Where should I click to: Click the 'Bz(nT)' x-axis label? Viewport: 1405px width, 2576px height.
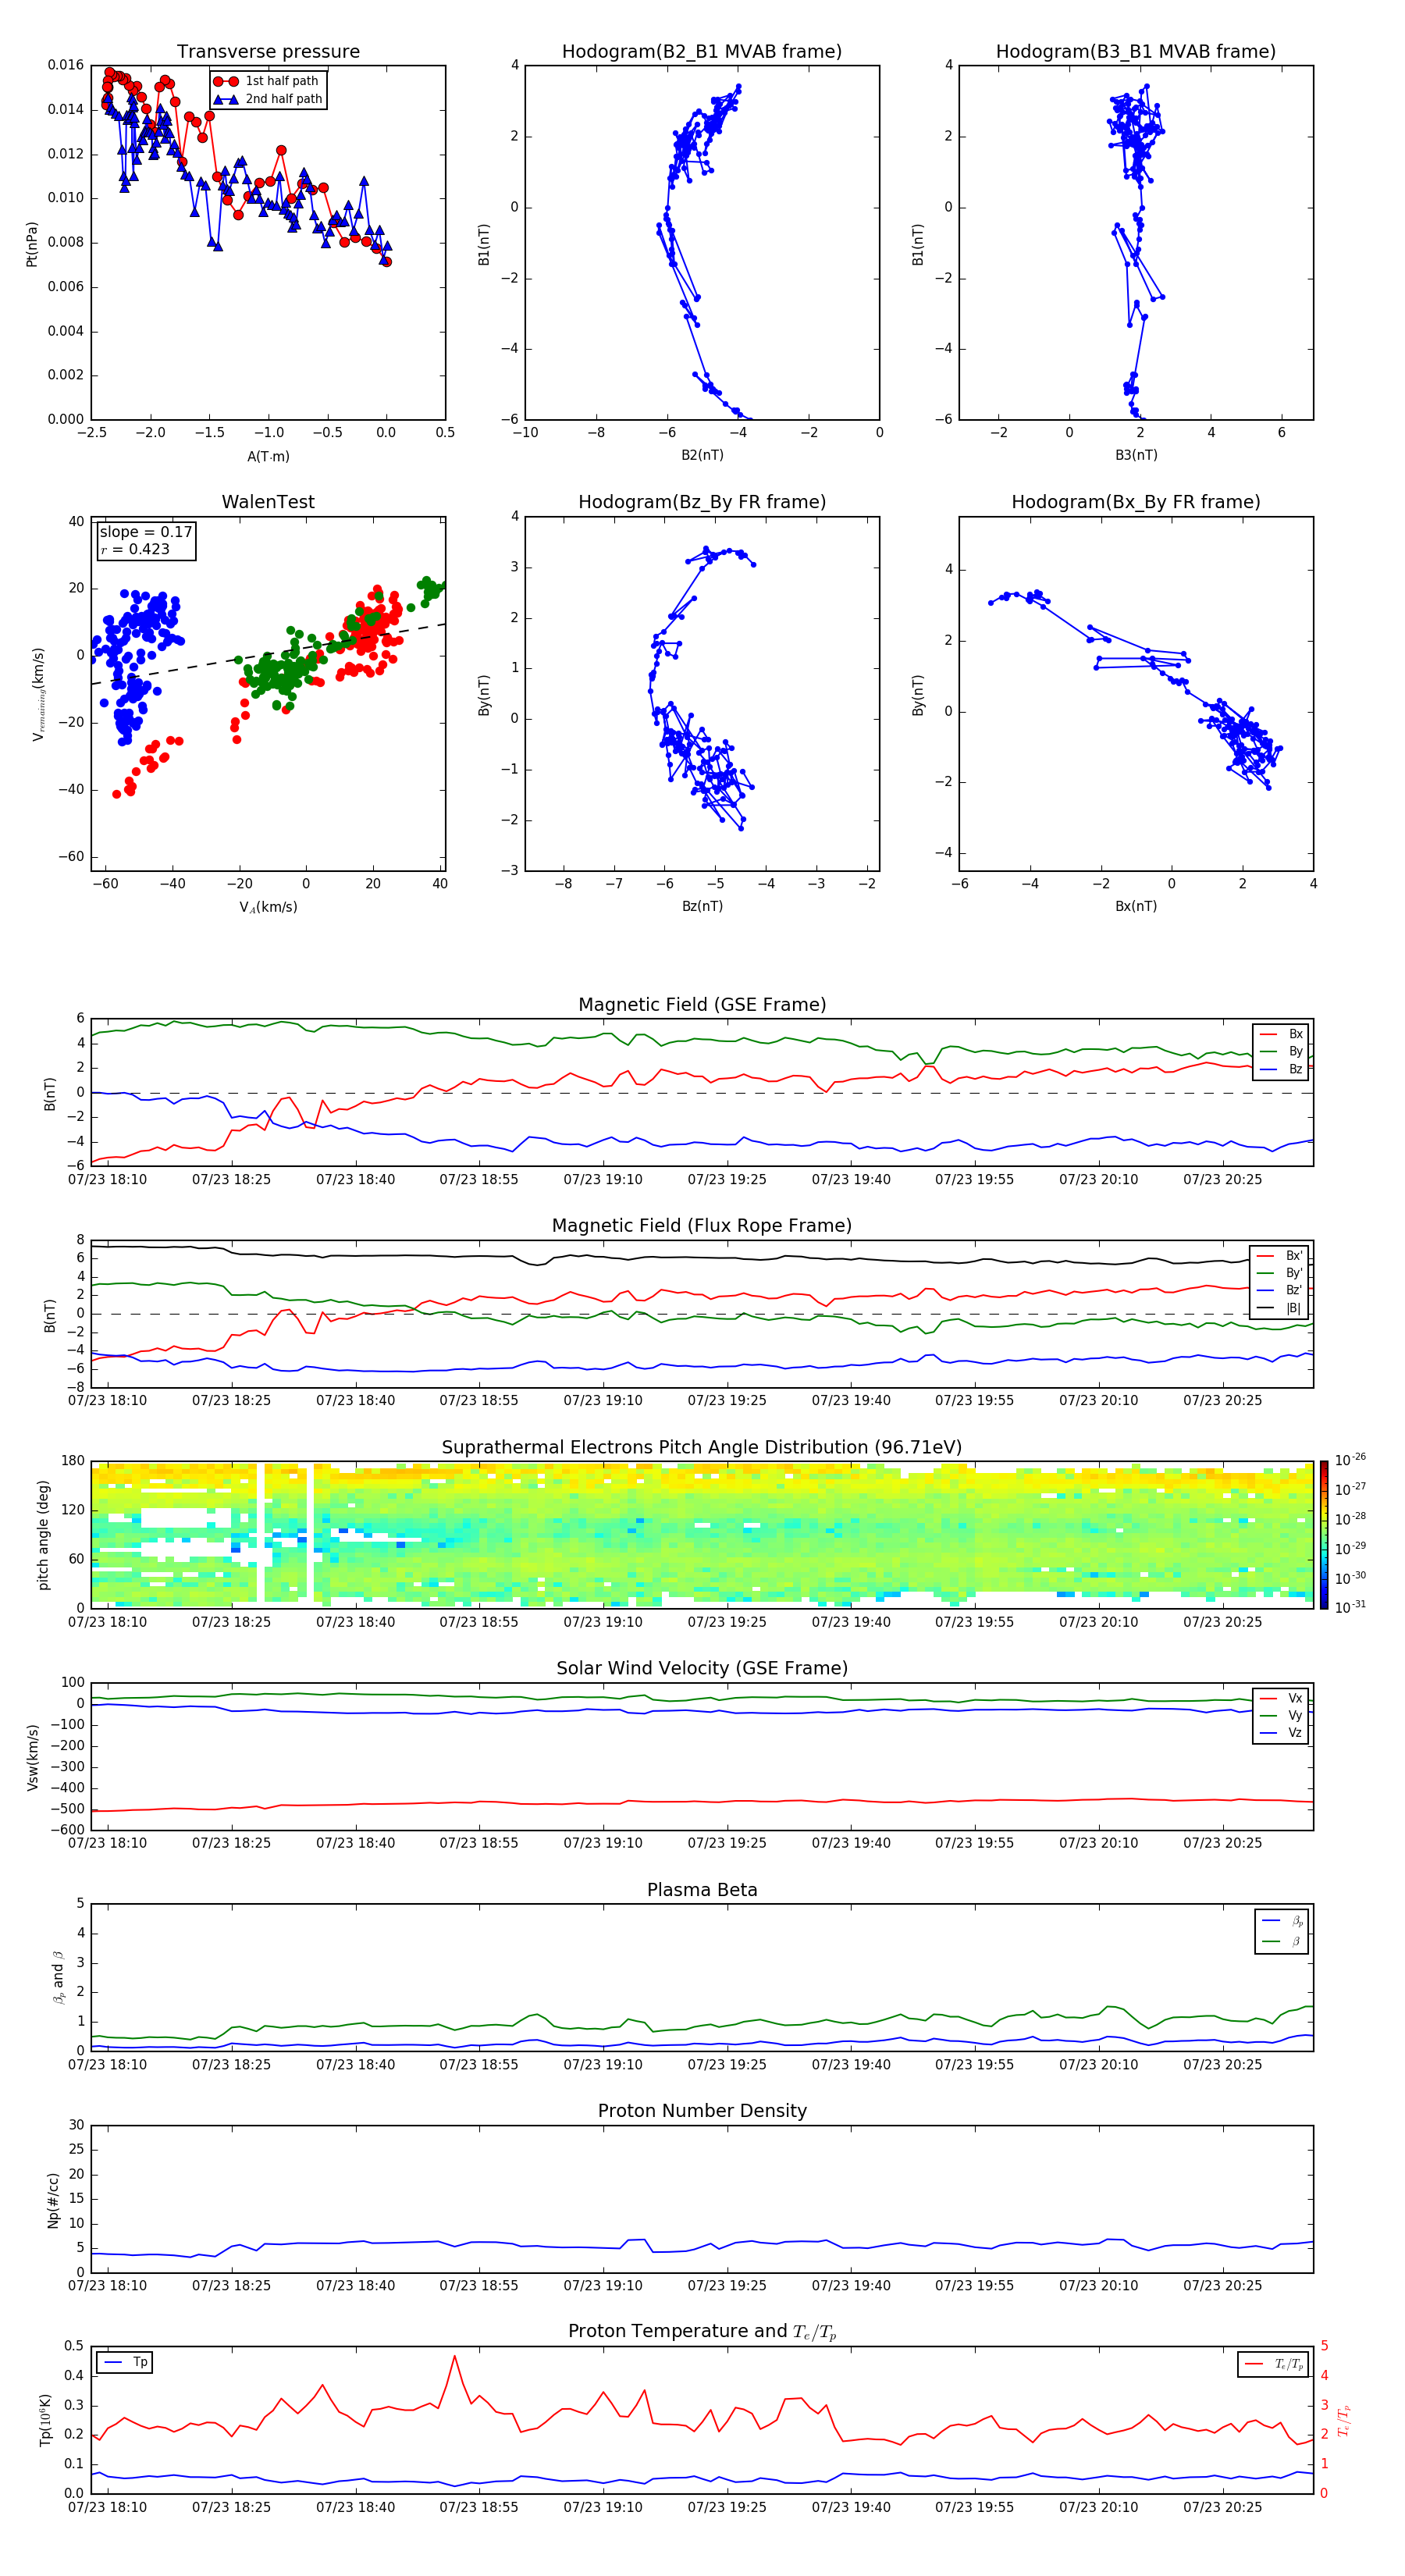click(x=702, y=906)
